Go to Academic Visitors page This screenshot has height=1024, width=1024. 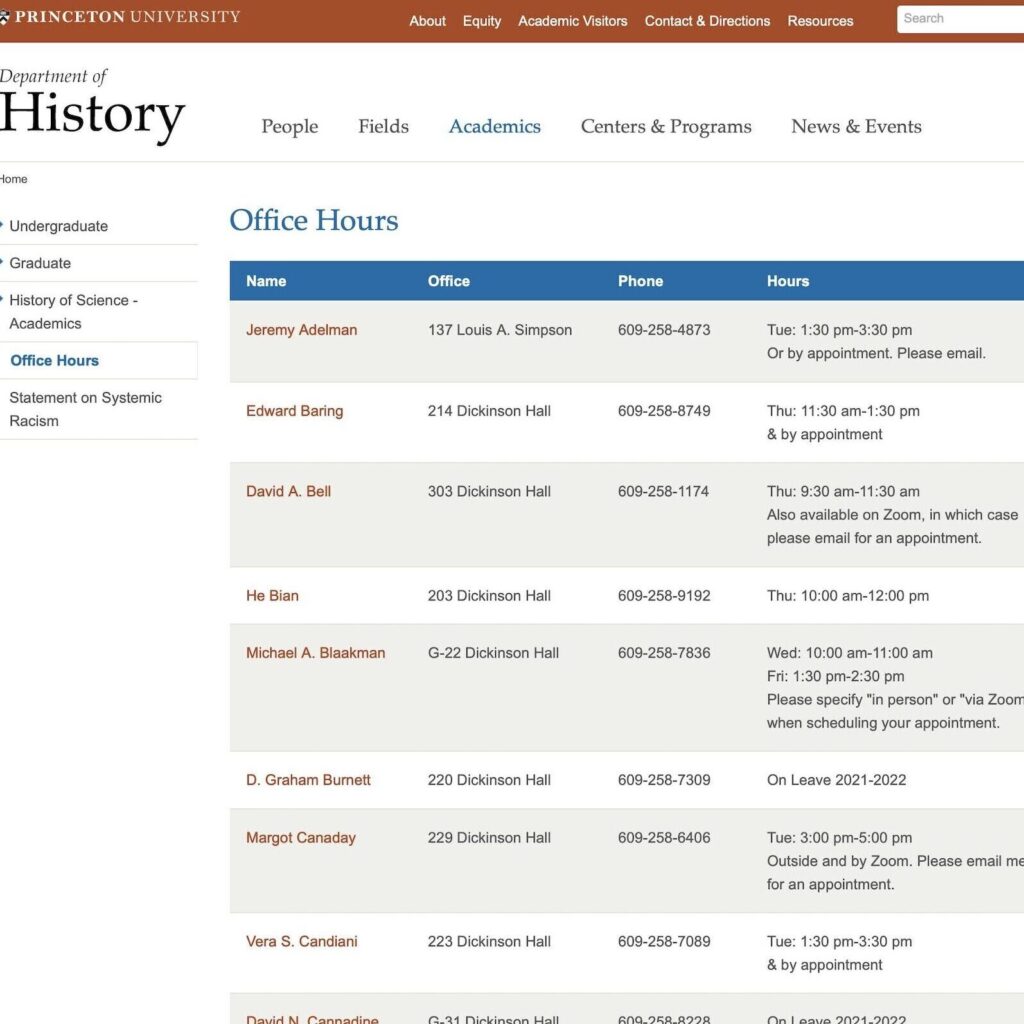(572, 21)
